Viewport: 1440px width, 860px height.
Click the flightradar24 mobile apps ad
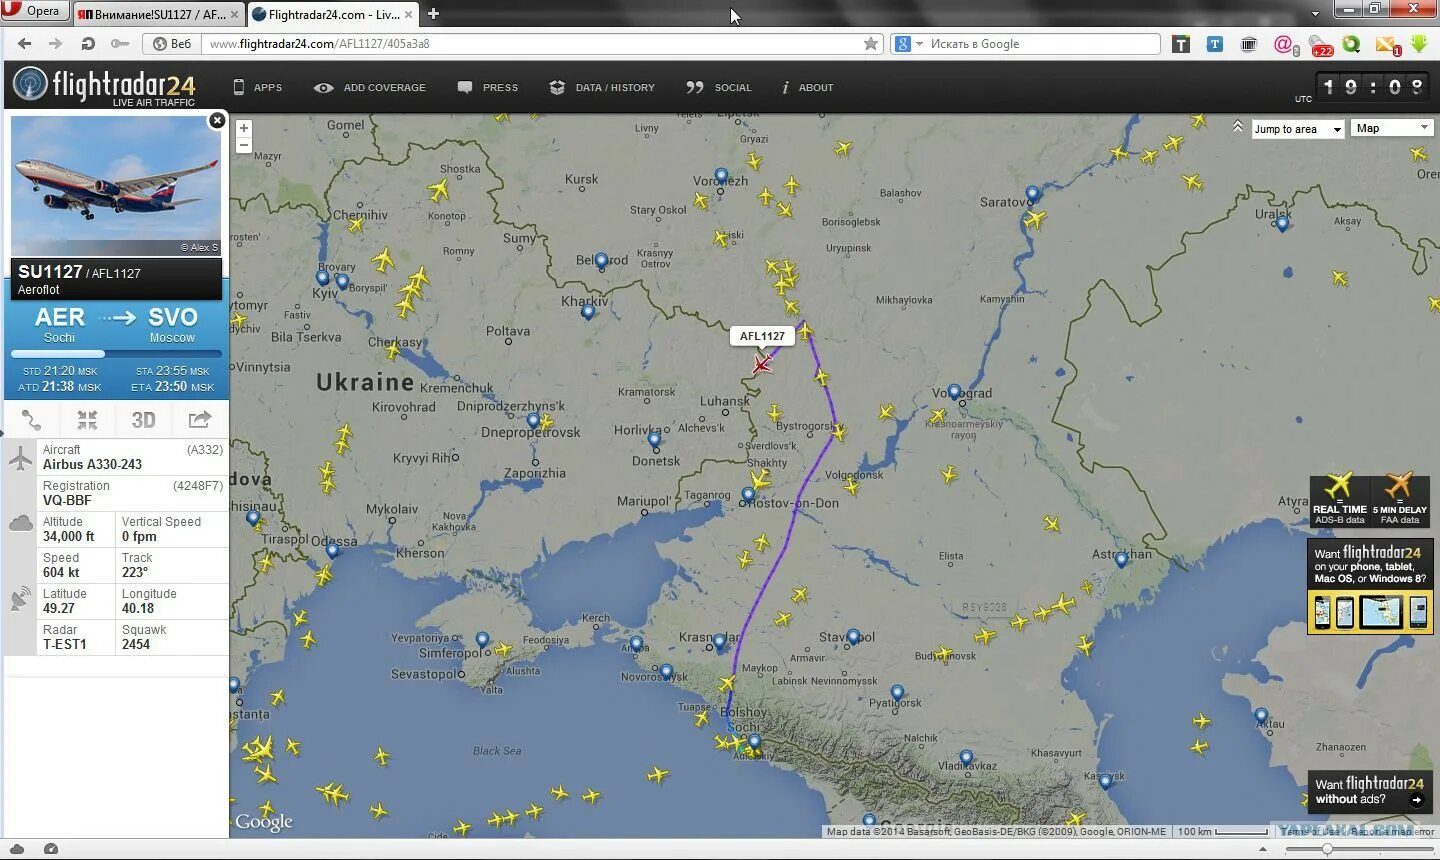tap(1370, 587)
